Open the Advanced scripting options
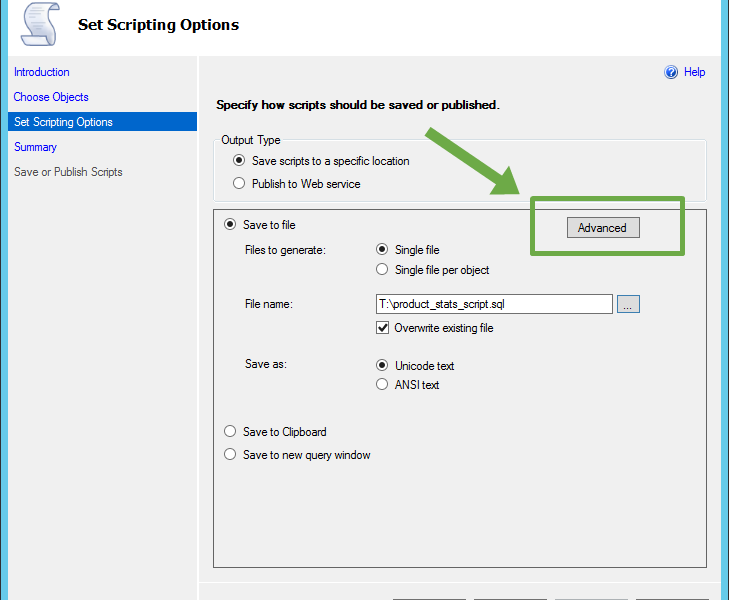 point(603,228)
